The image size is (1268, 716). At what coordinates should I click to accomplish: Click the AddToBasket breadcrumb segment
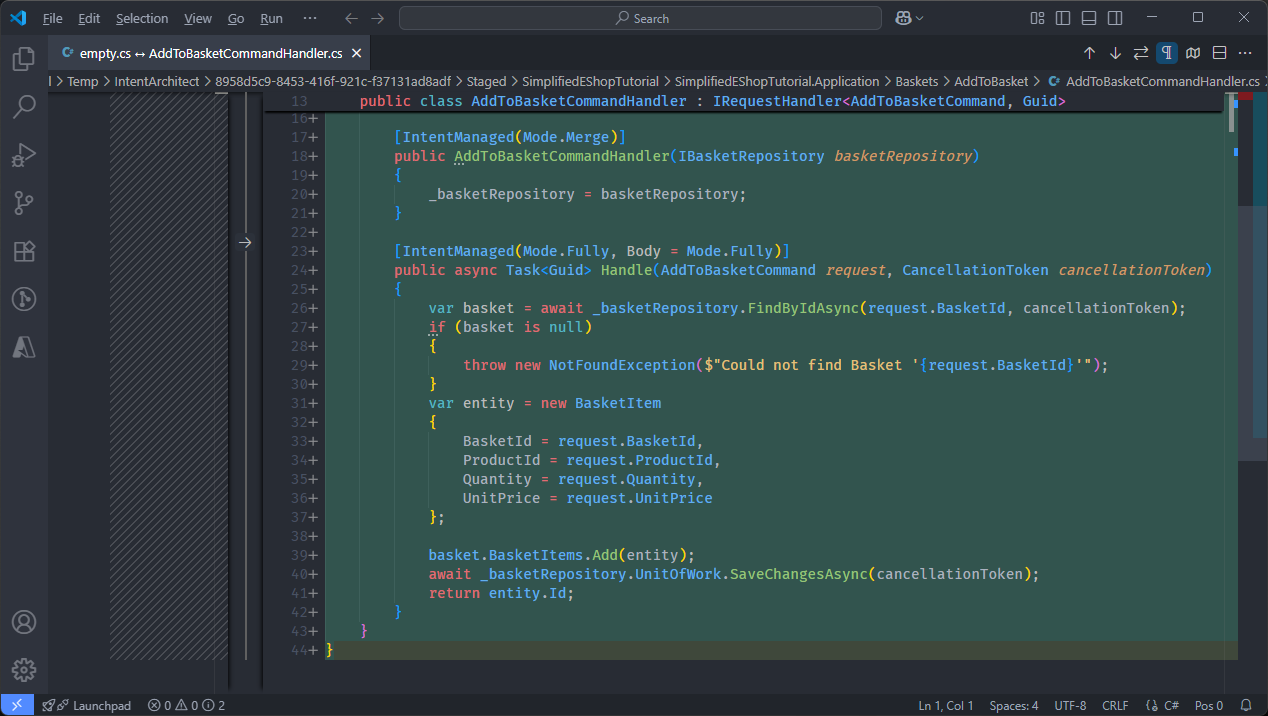pos(991,81)
